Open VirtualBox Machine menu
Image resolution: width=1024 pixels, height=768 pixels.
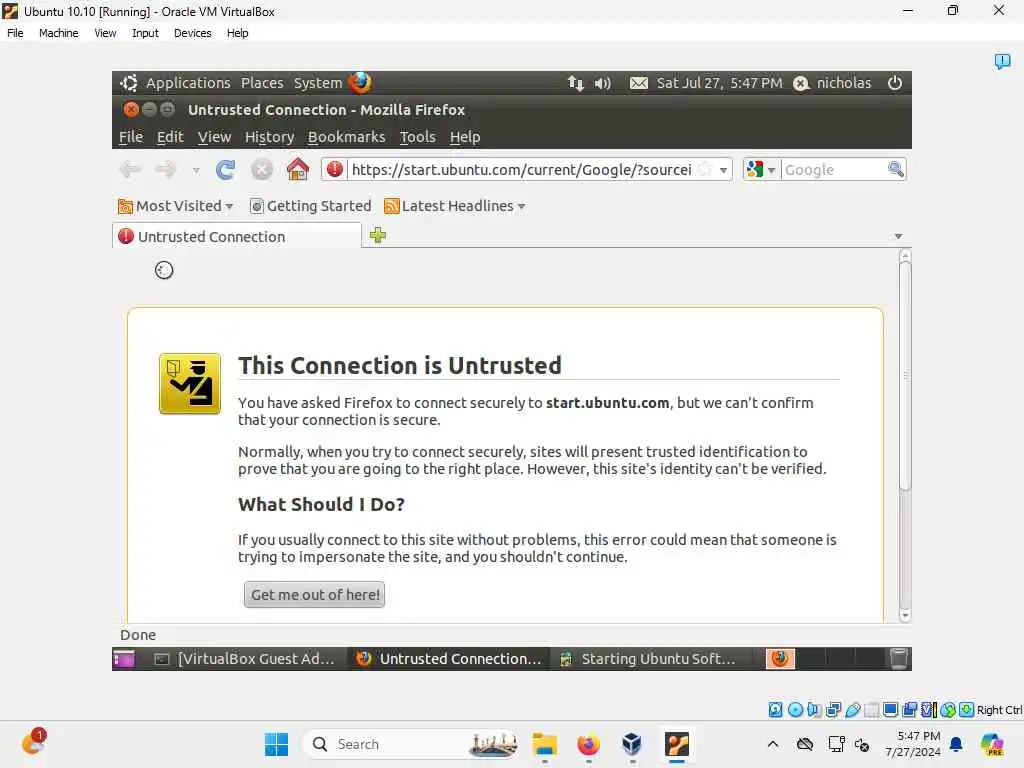coord(58,33)
